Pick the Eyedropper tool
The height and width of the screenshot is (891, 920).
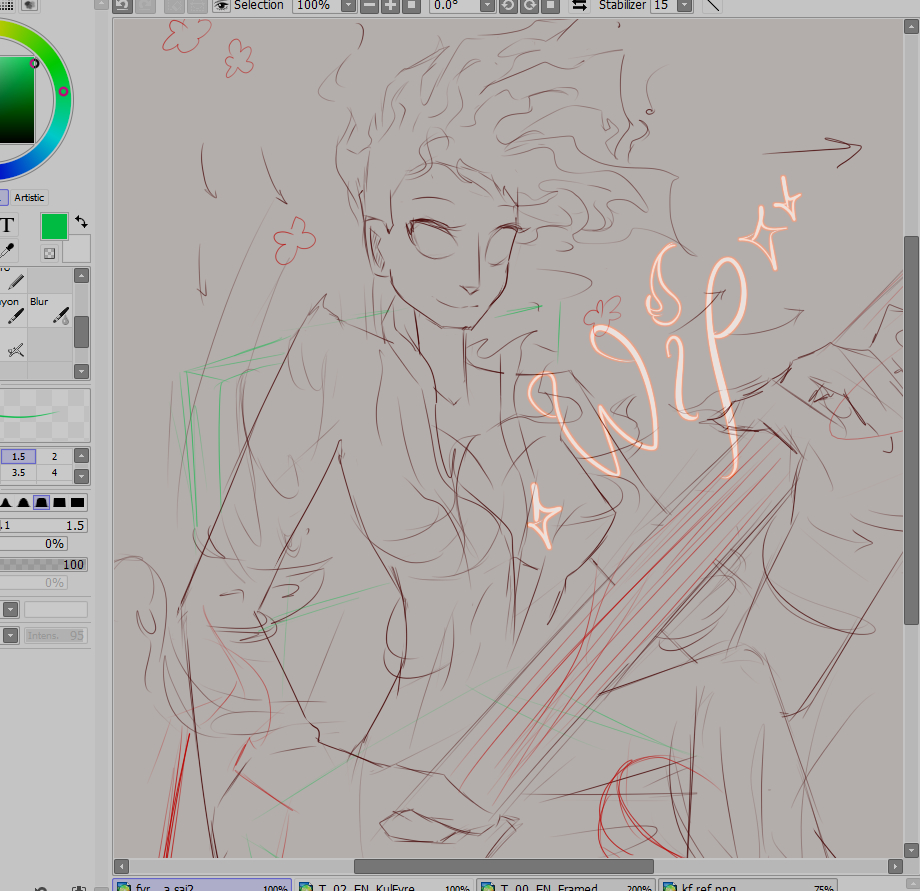click(x=8, y=251)
